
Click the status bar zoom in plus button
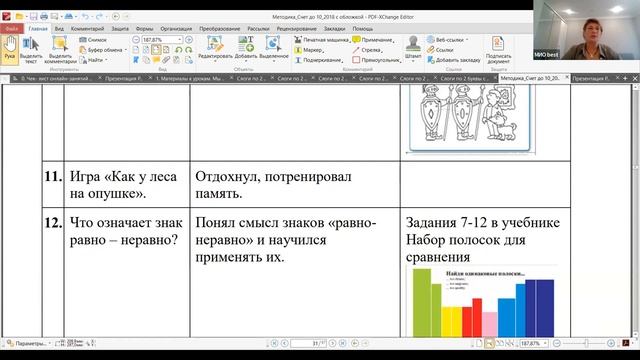pyautogui.click(x=611, y=344)
